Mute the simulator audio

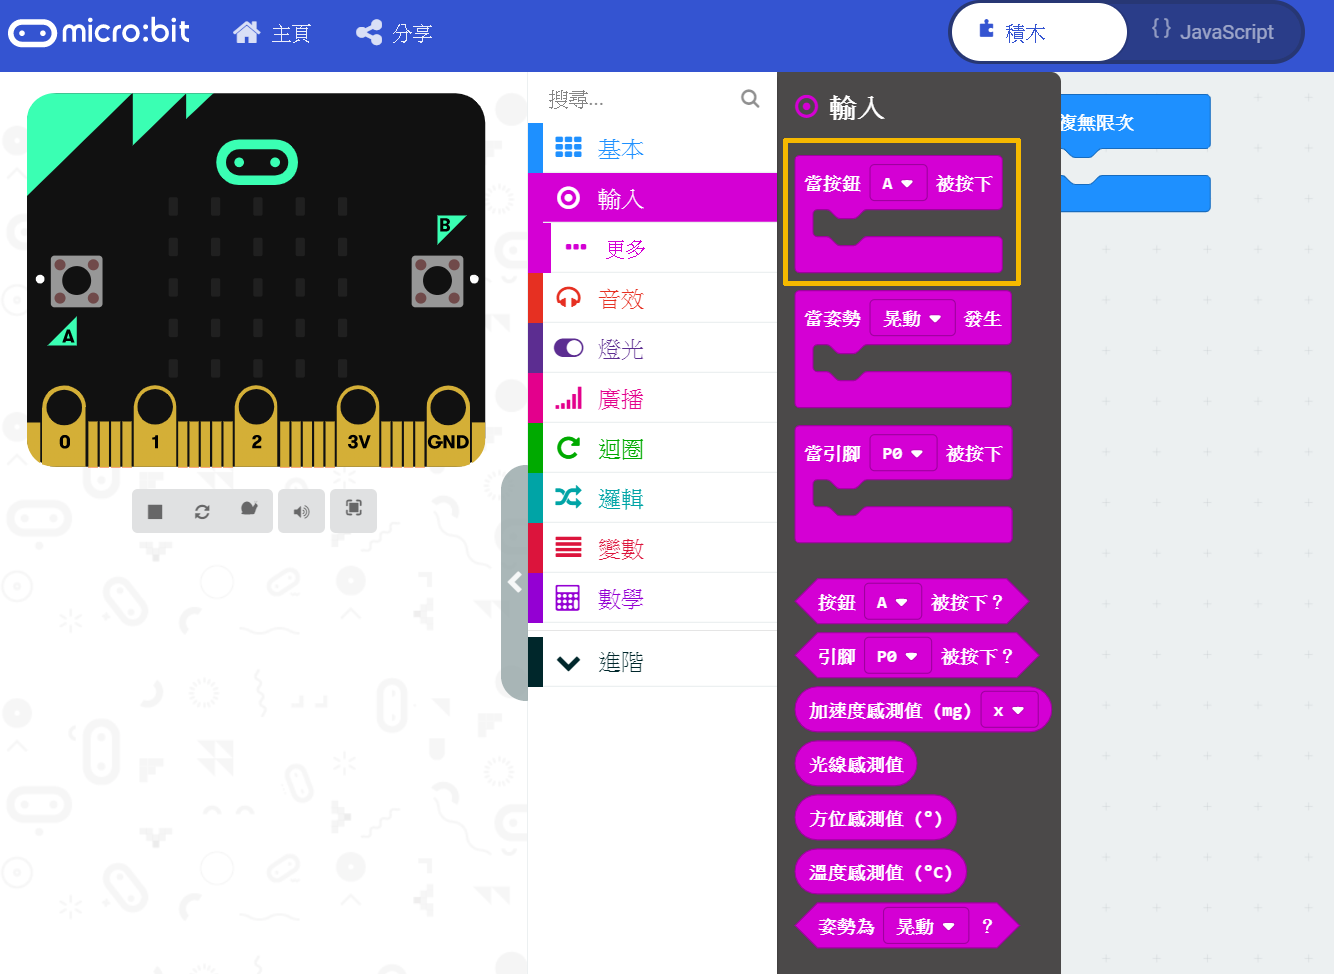pyautogui.click(x=301, y=511)
